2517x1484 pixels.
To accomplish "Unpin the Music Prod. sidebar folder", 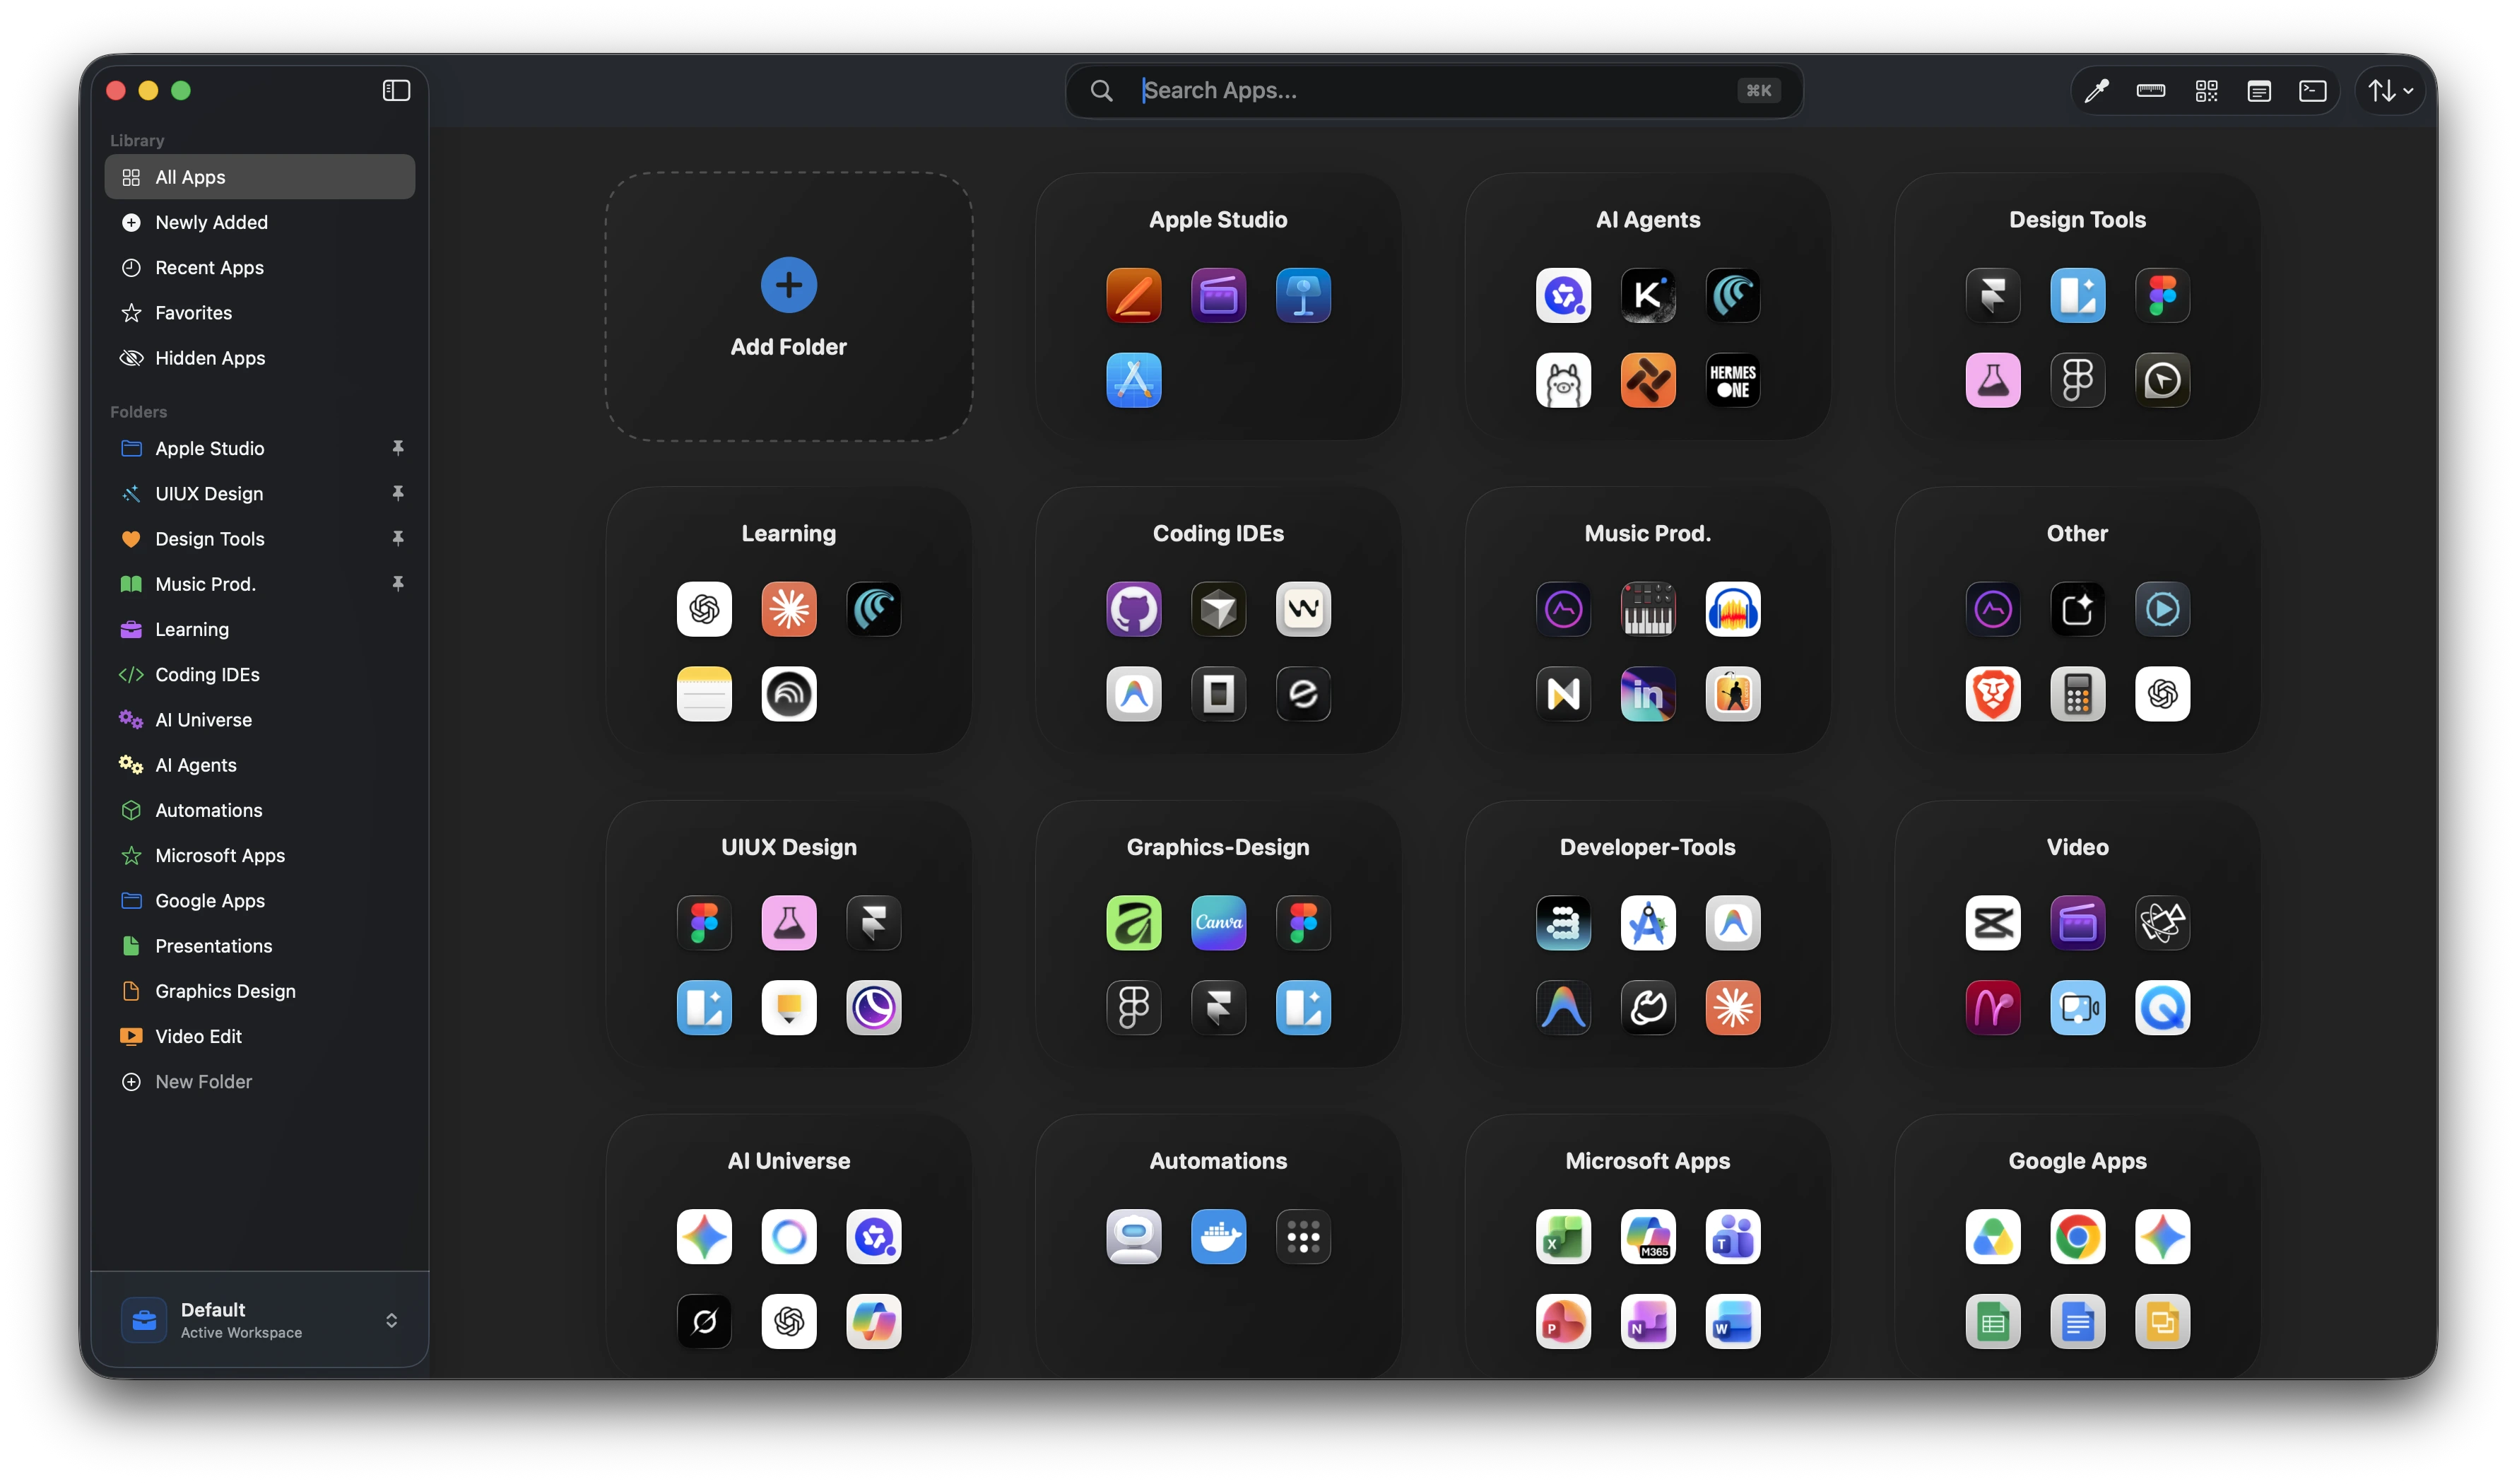I will pyautogui.click(x=398, y=583).
